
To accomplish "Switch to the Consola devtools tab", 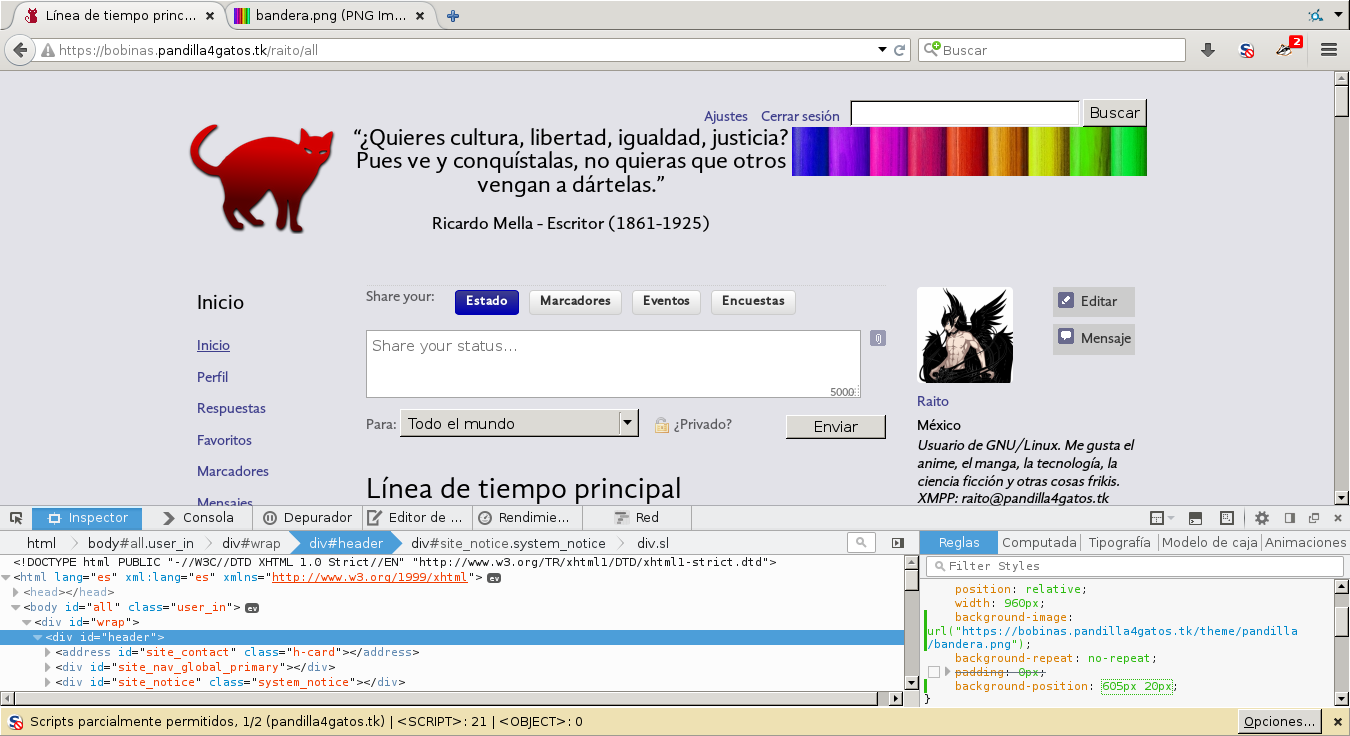I will [197, 518].
